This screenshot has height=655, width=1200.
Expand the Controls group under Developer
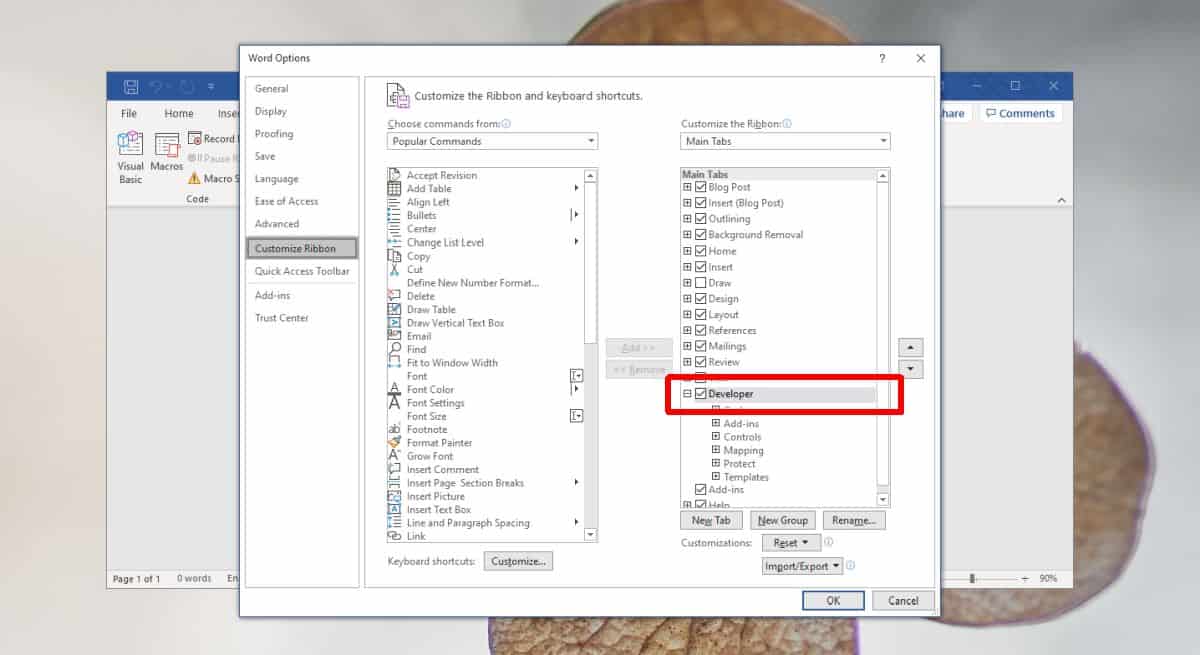[715, 436]
